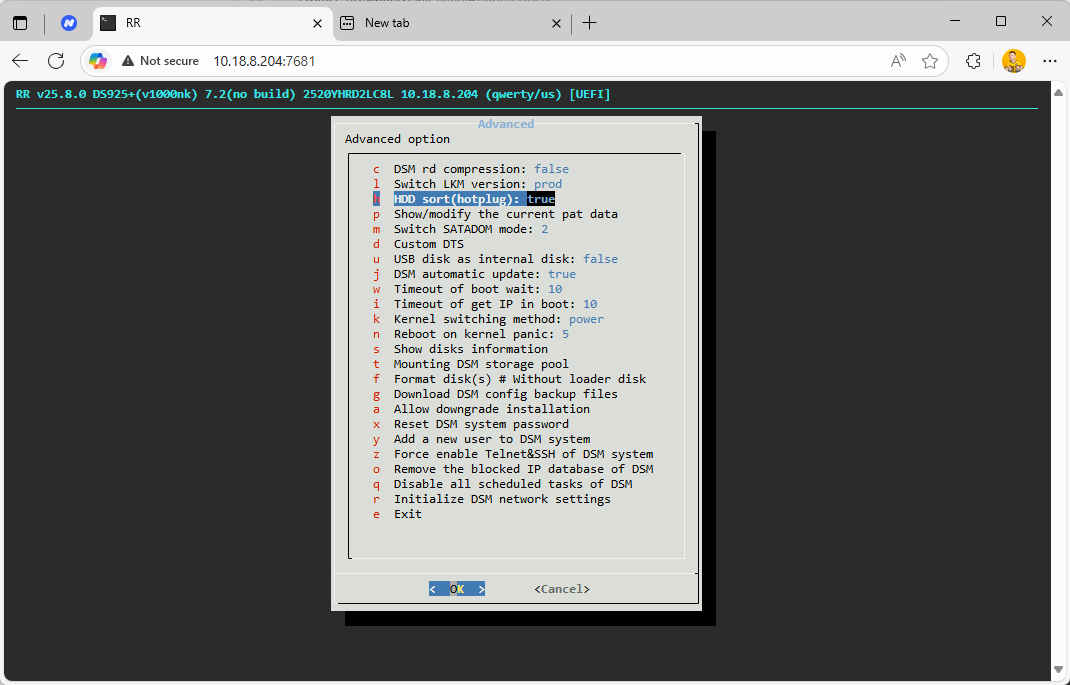
Task: Select Custom DTS option
Action: 418,244
